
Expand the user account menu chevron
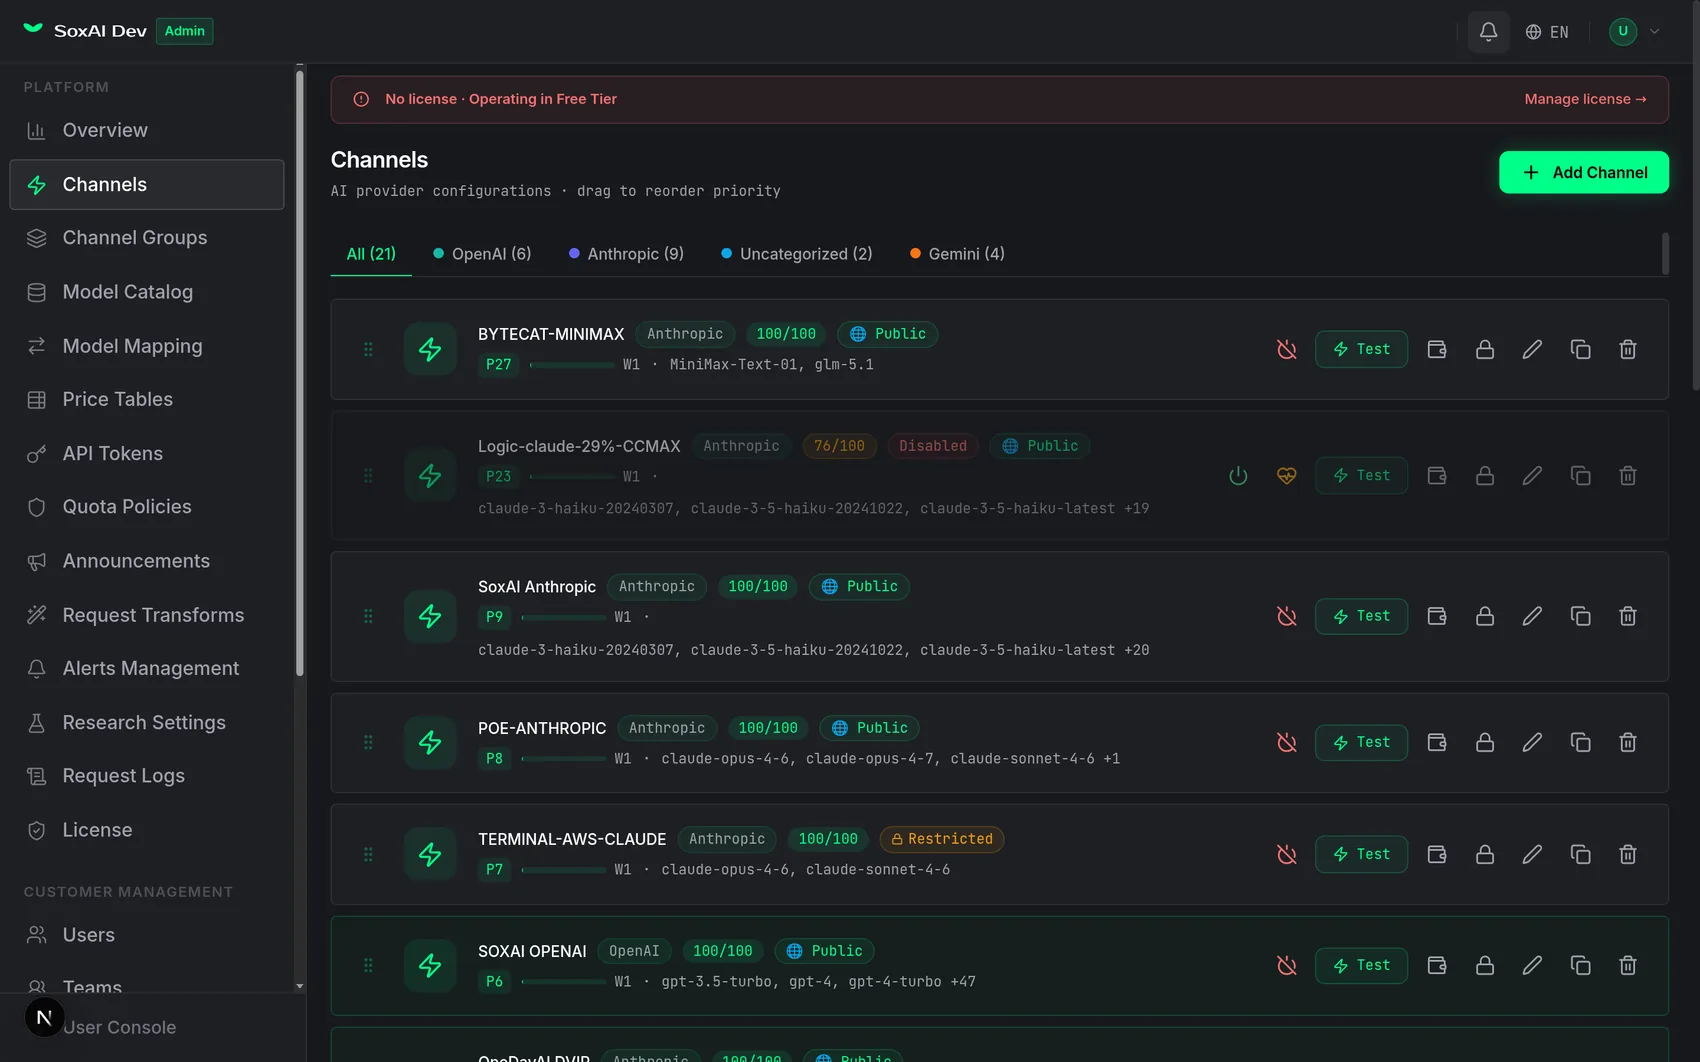coord(1655,31)
